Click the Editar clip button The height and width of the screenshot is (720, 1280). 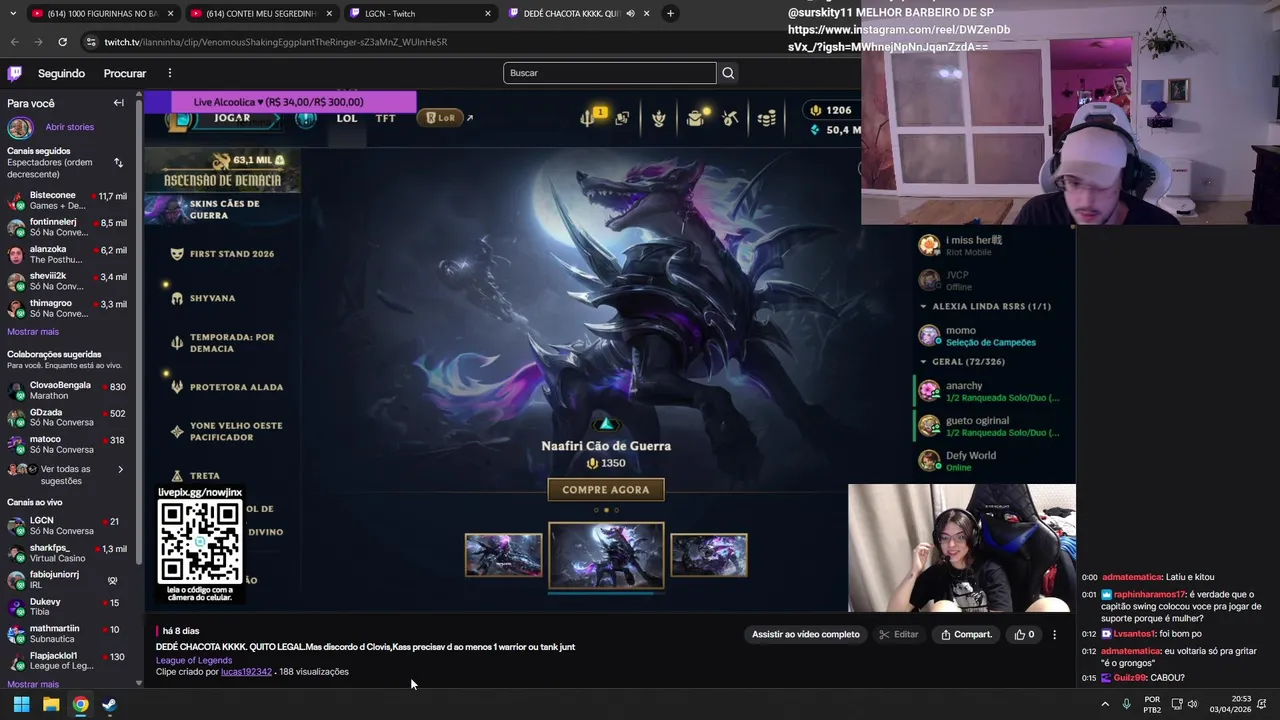[x=898, y=634]
